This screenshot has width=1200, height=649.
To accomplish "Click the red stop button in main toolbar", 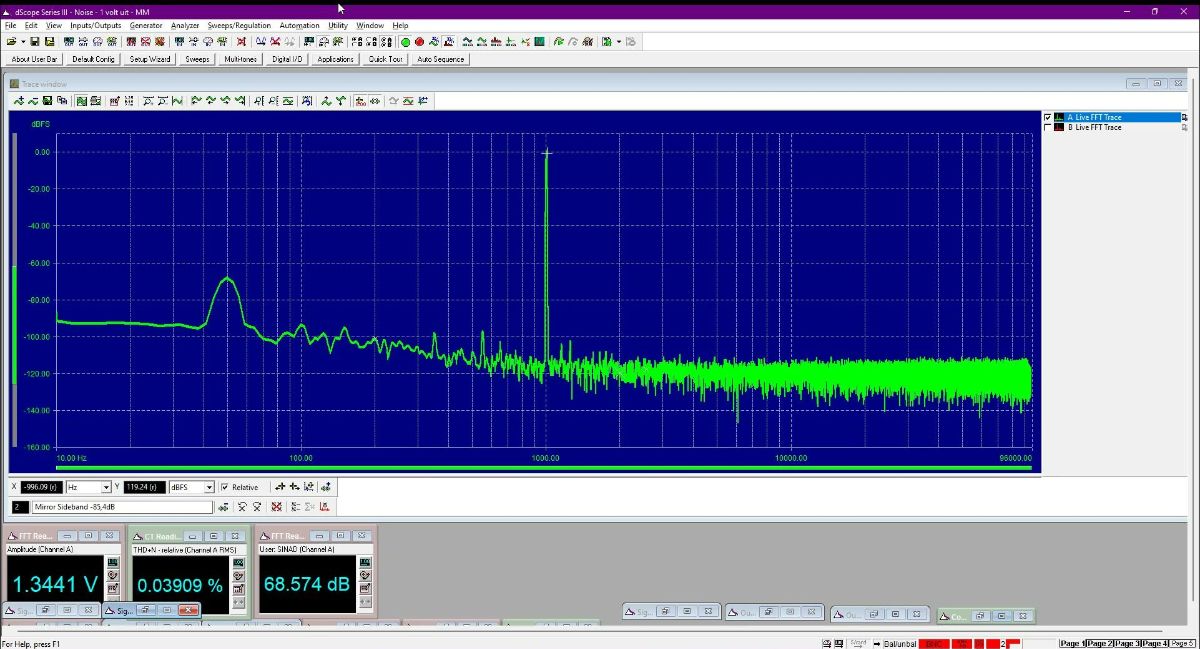I will click(420, 42).
